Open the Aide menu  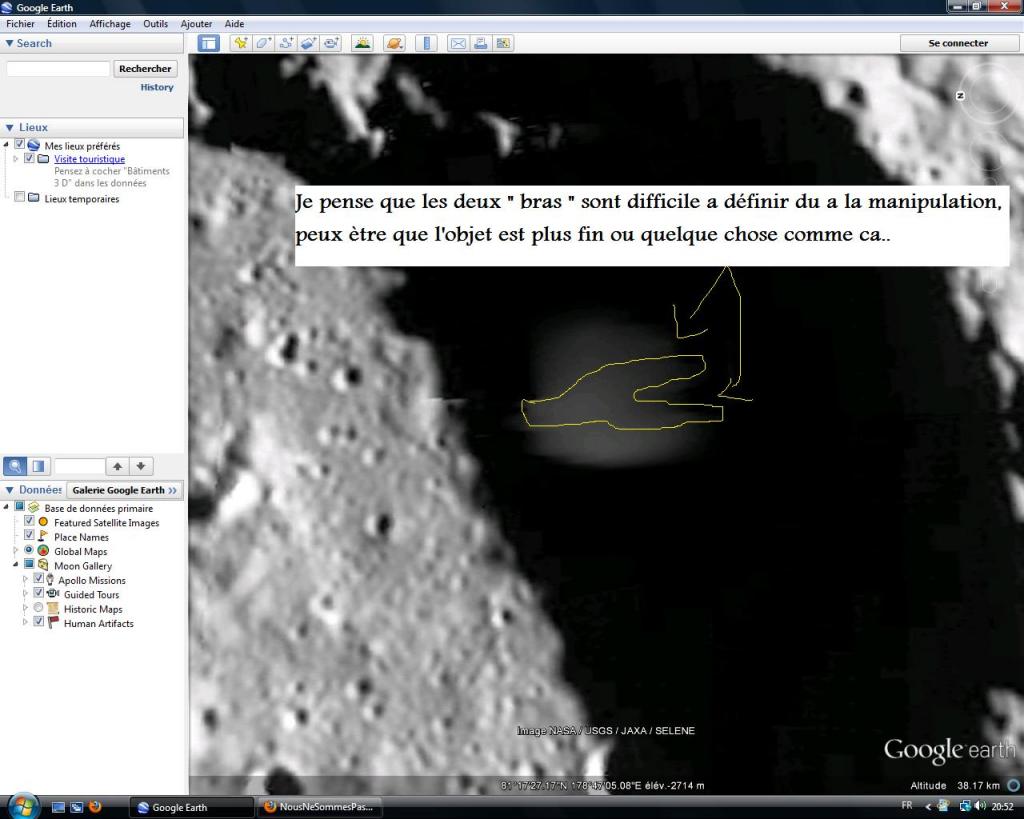234,24
